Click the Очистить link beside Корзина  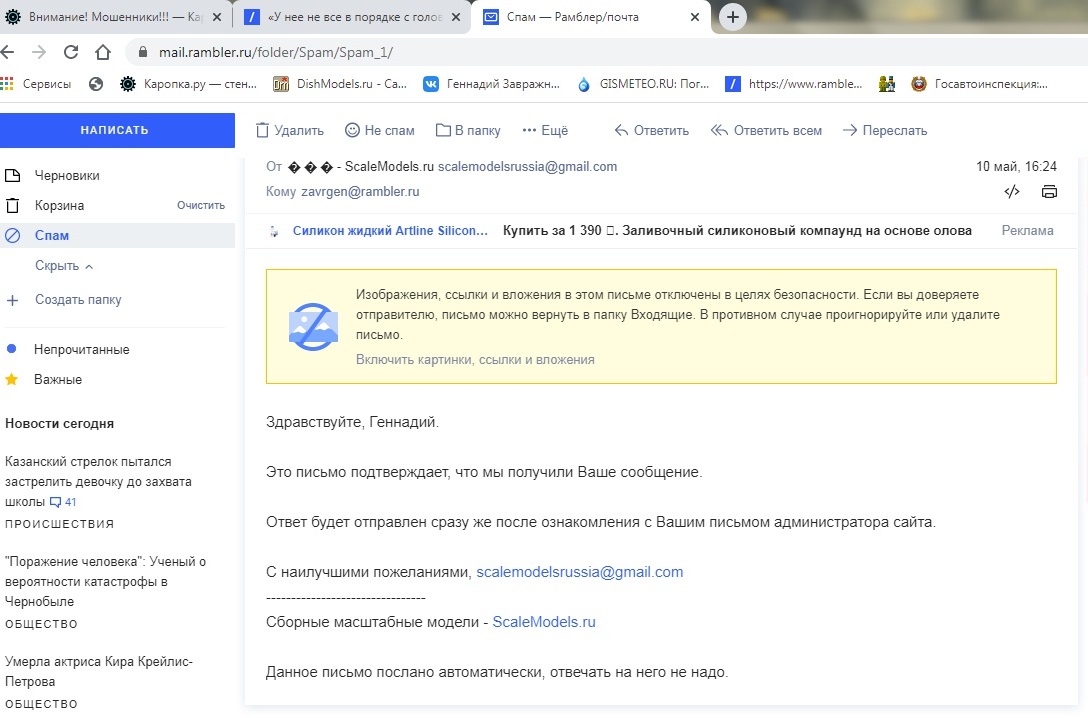(x=201, y=205)
